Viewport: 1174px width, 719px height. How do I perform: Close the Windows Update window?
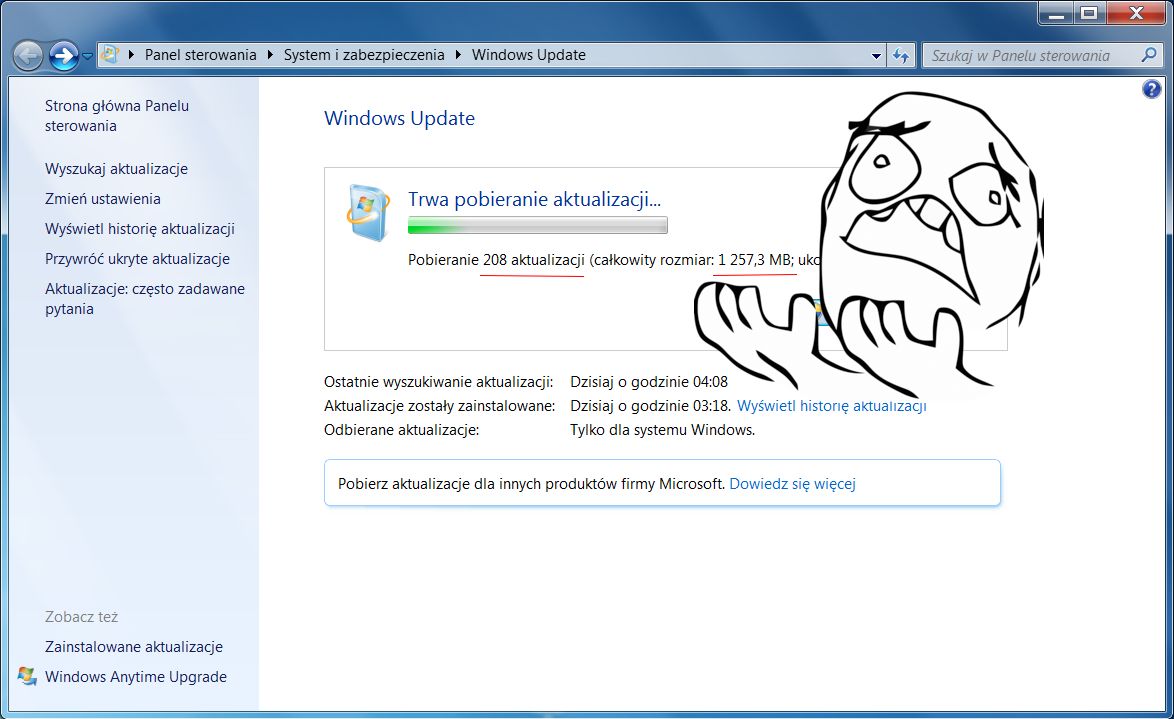(x=1136, y=13)
